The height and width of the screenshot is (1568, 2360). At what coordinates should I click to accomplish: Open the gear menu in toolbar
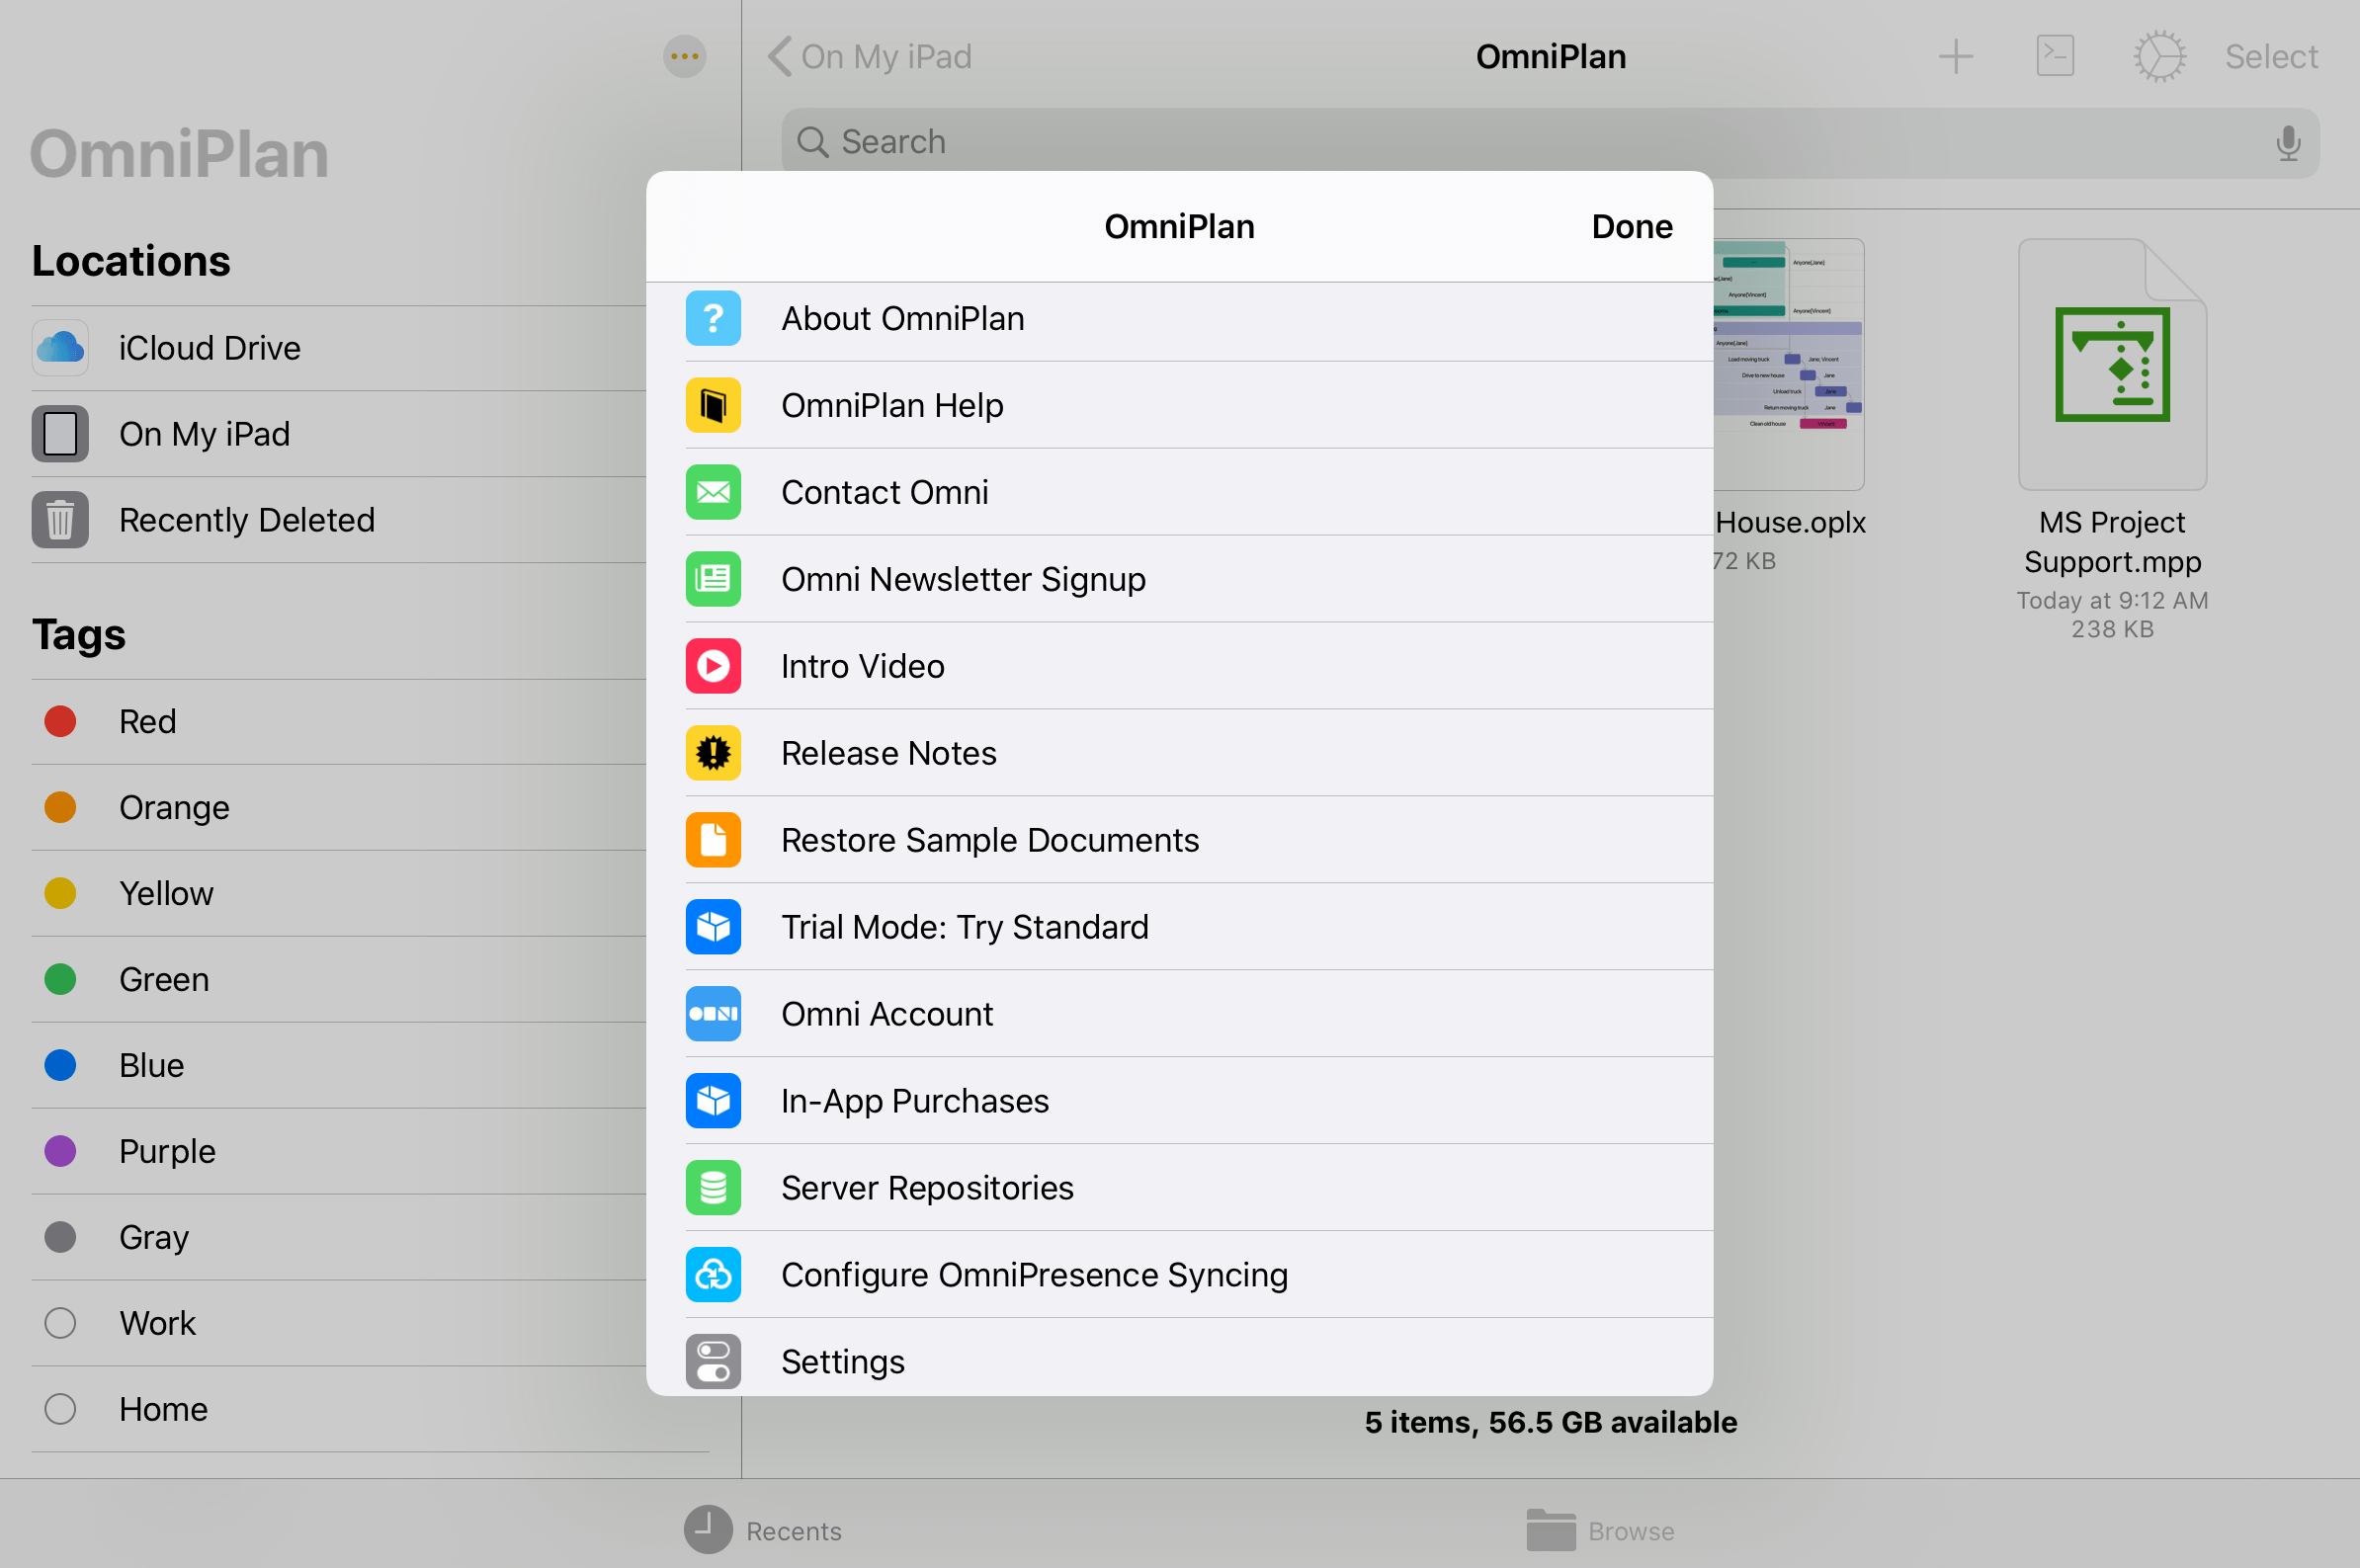pos(2160,56)
